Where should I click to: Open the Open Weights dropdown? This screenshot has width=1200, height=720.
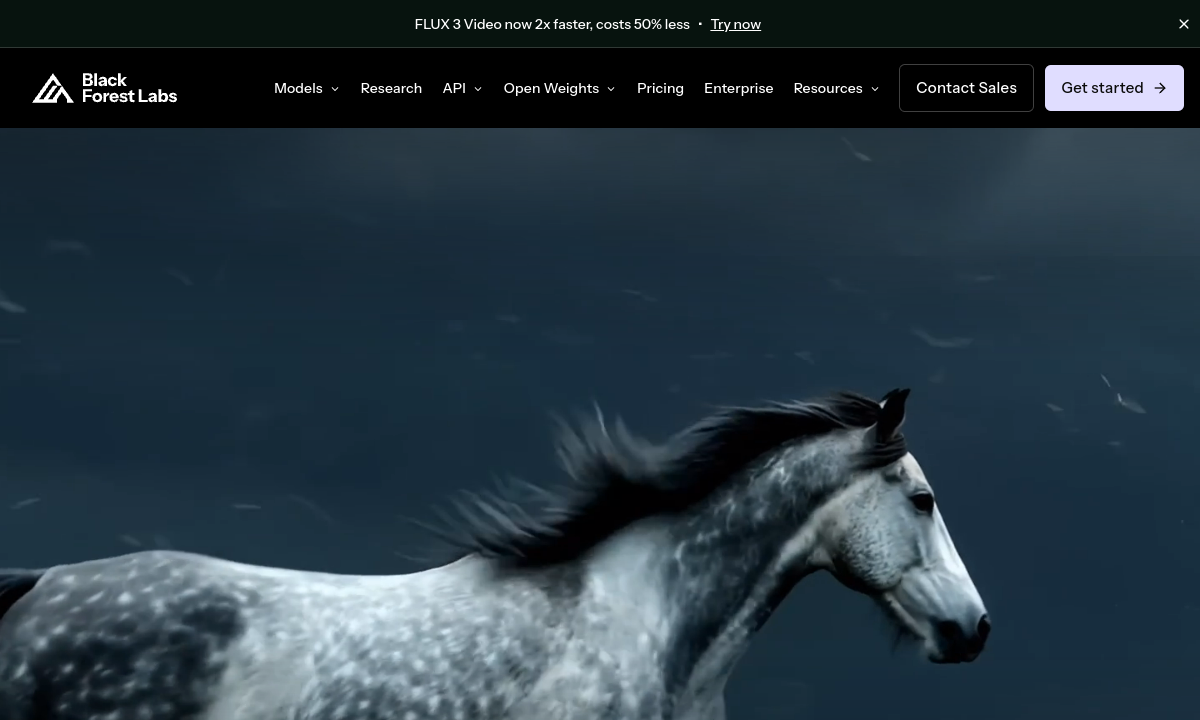[559, 88]
